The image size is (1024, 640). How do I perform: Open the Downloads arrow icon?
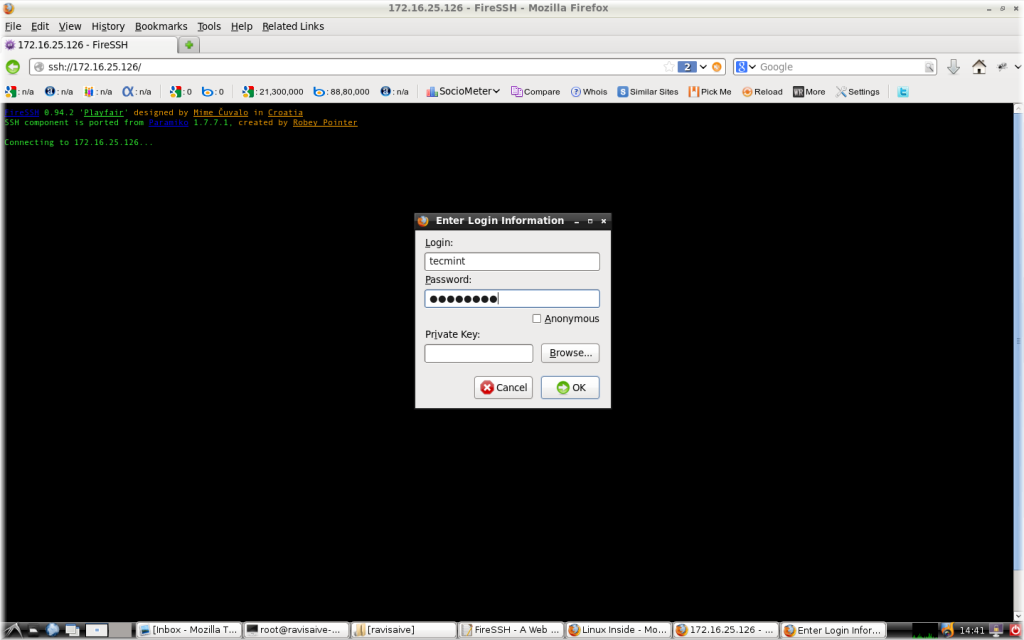pos(953,67)
